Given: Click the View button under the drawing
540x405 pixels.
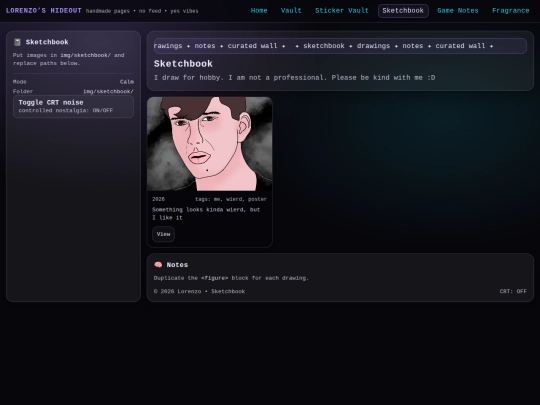Looking at the screenshot, I should click(163, 234).
